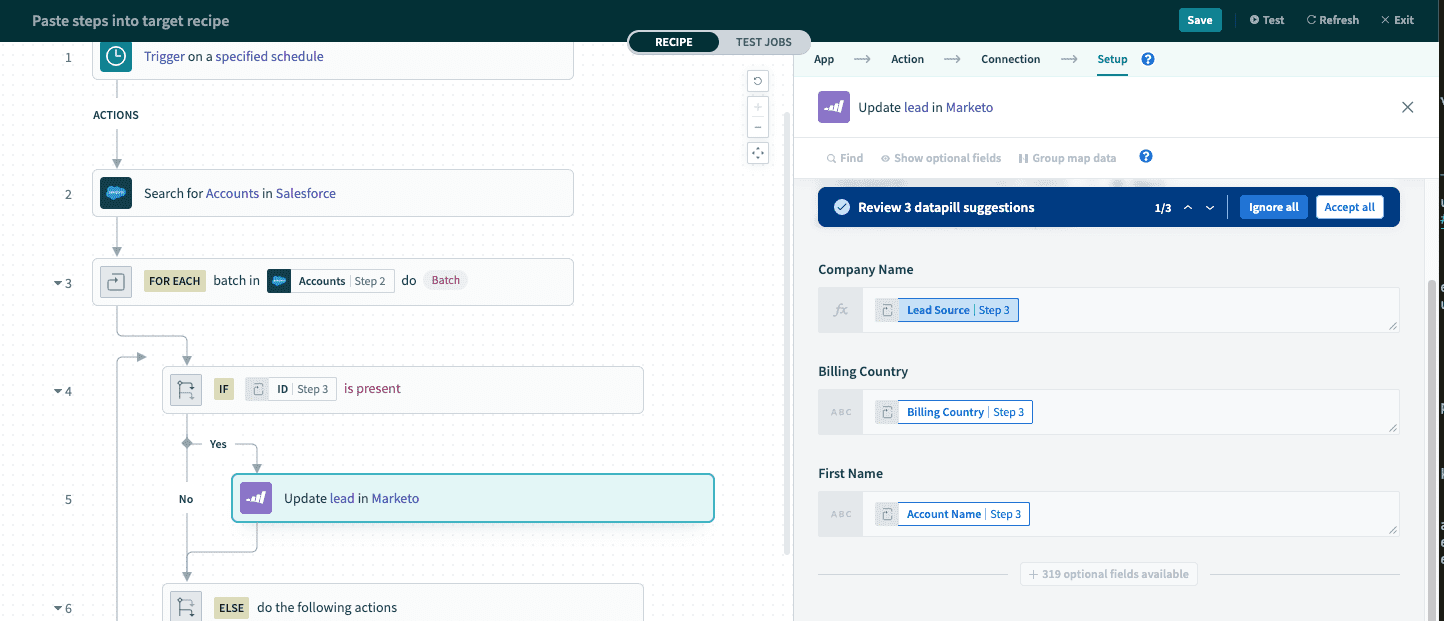Go to next datapill suggestion chevron
Screen dimensions: 1444x621
1210,208
